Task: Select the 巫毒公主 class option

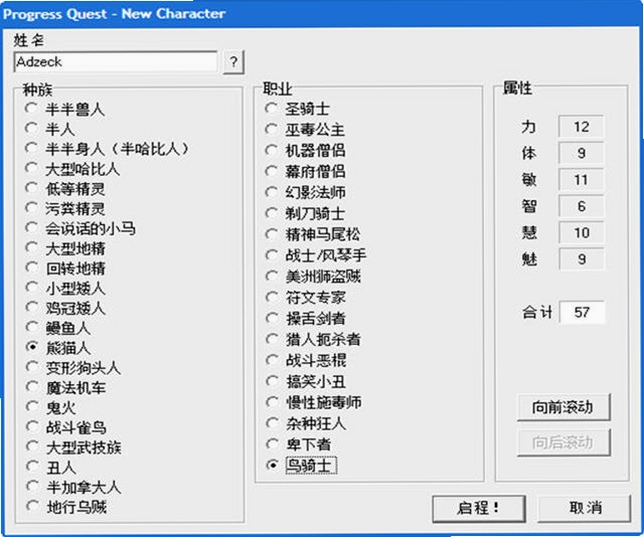Action: click(304, 129)
